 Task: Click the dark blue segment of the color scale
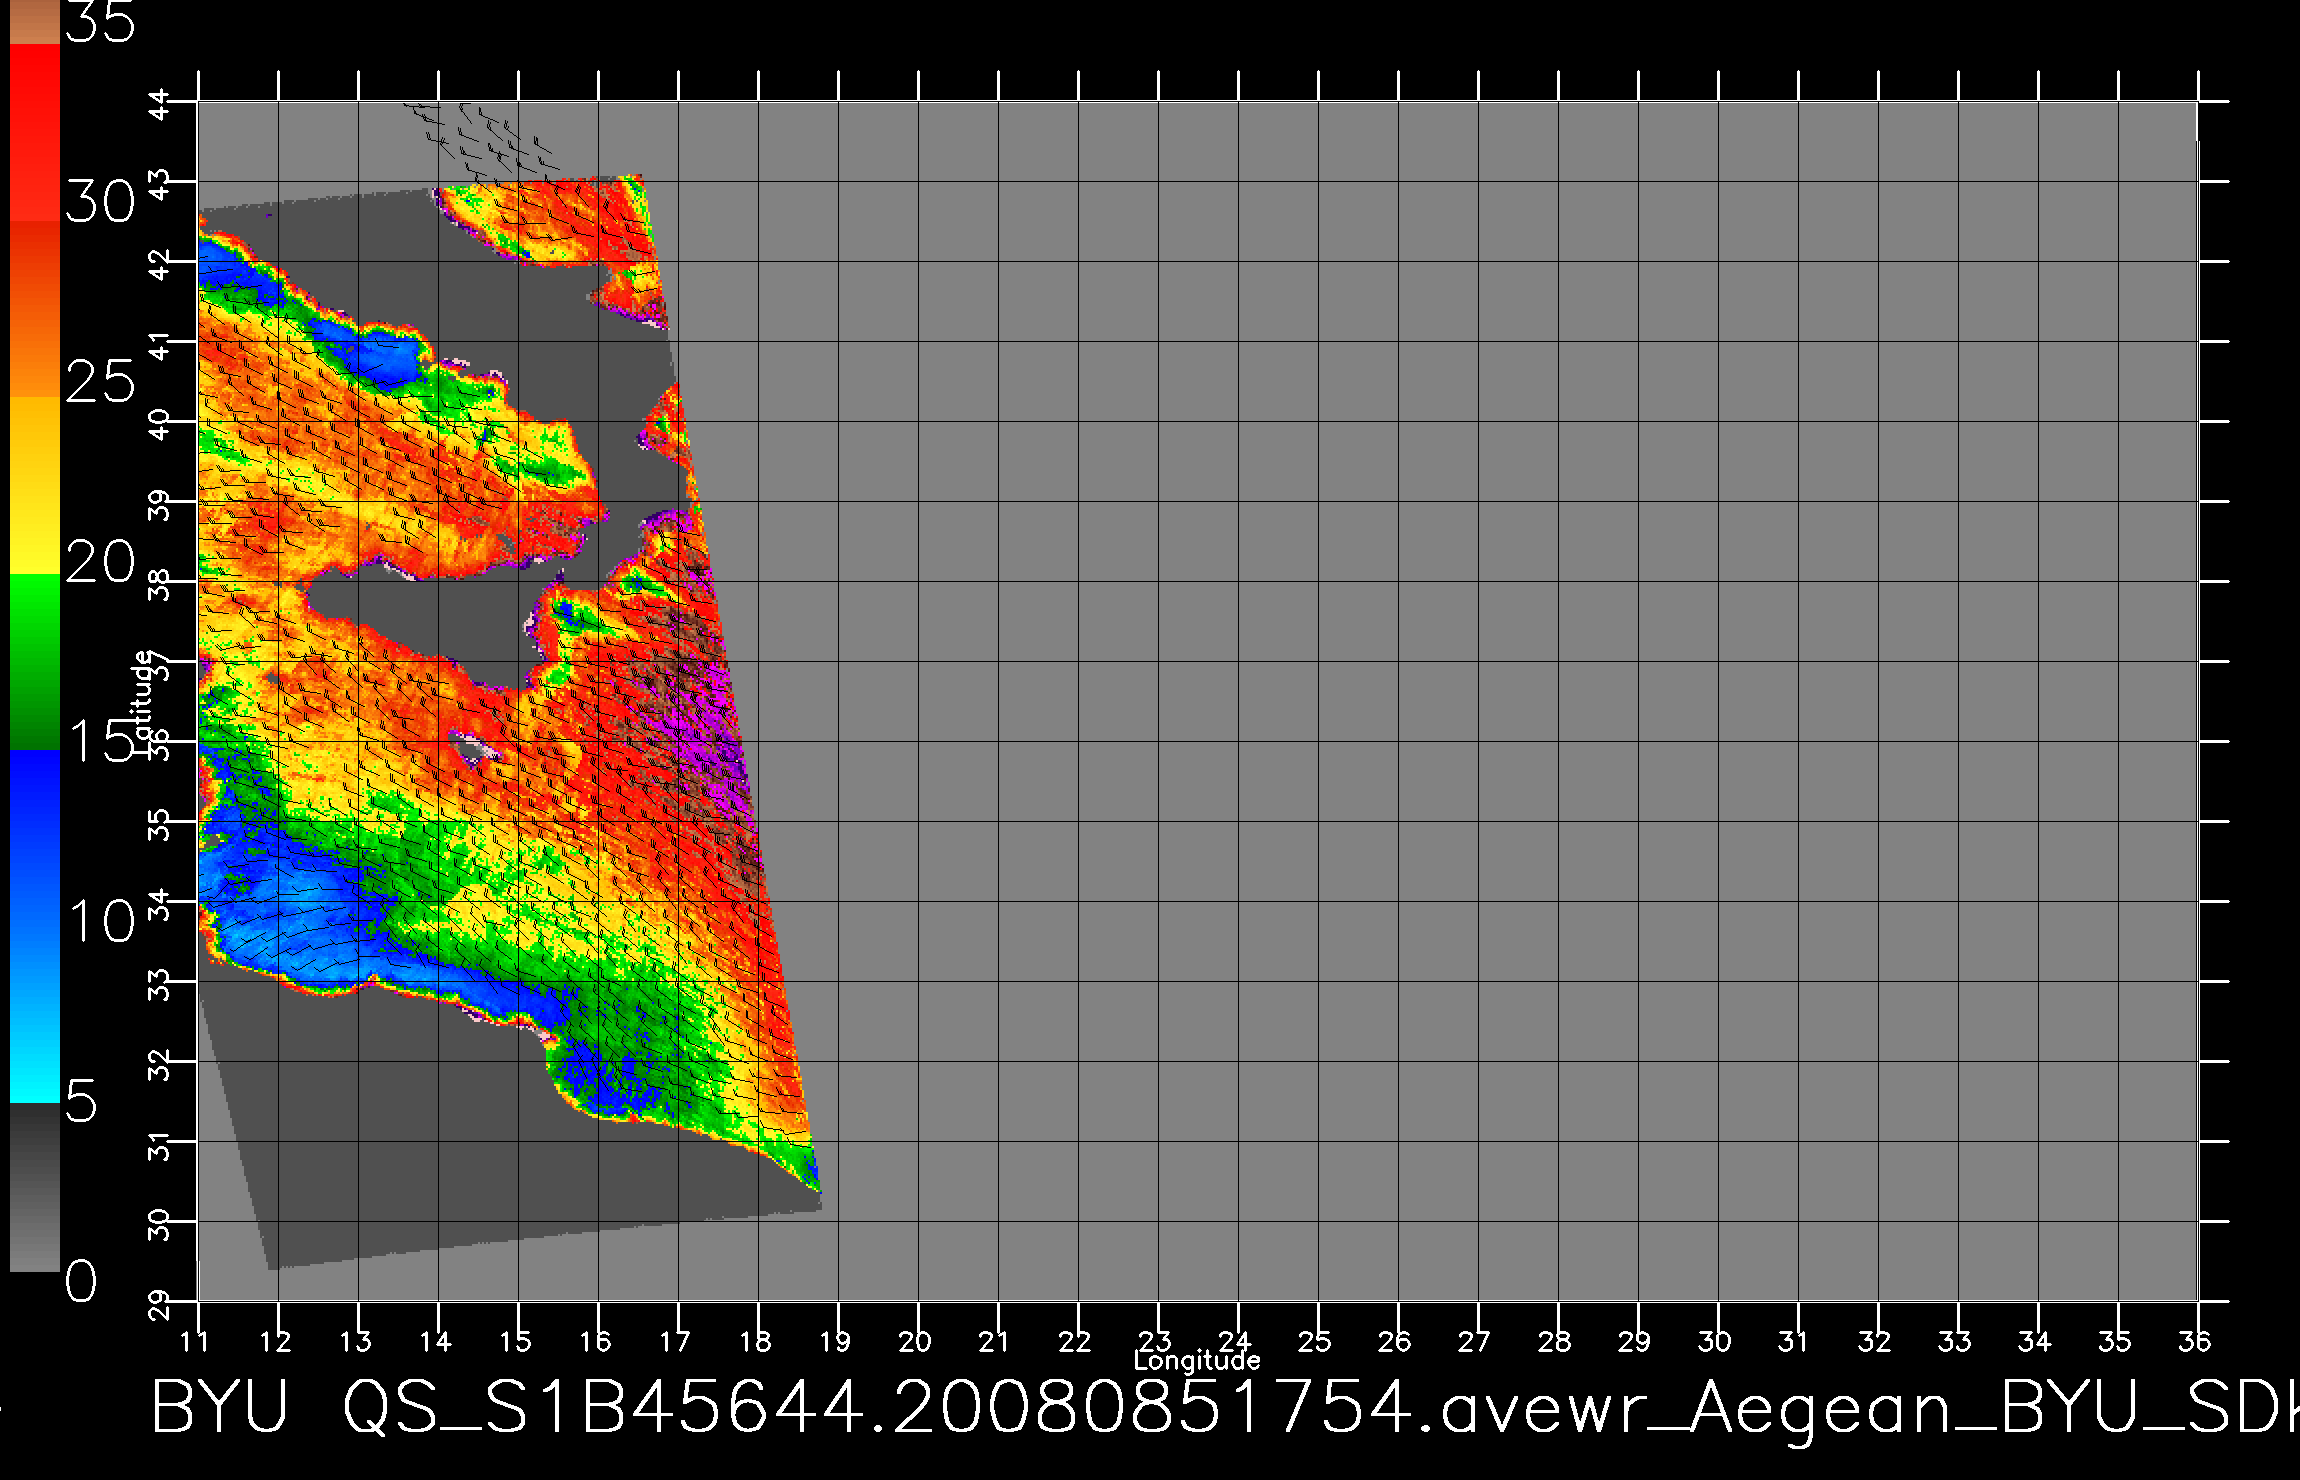point(34,838)
